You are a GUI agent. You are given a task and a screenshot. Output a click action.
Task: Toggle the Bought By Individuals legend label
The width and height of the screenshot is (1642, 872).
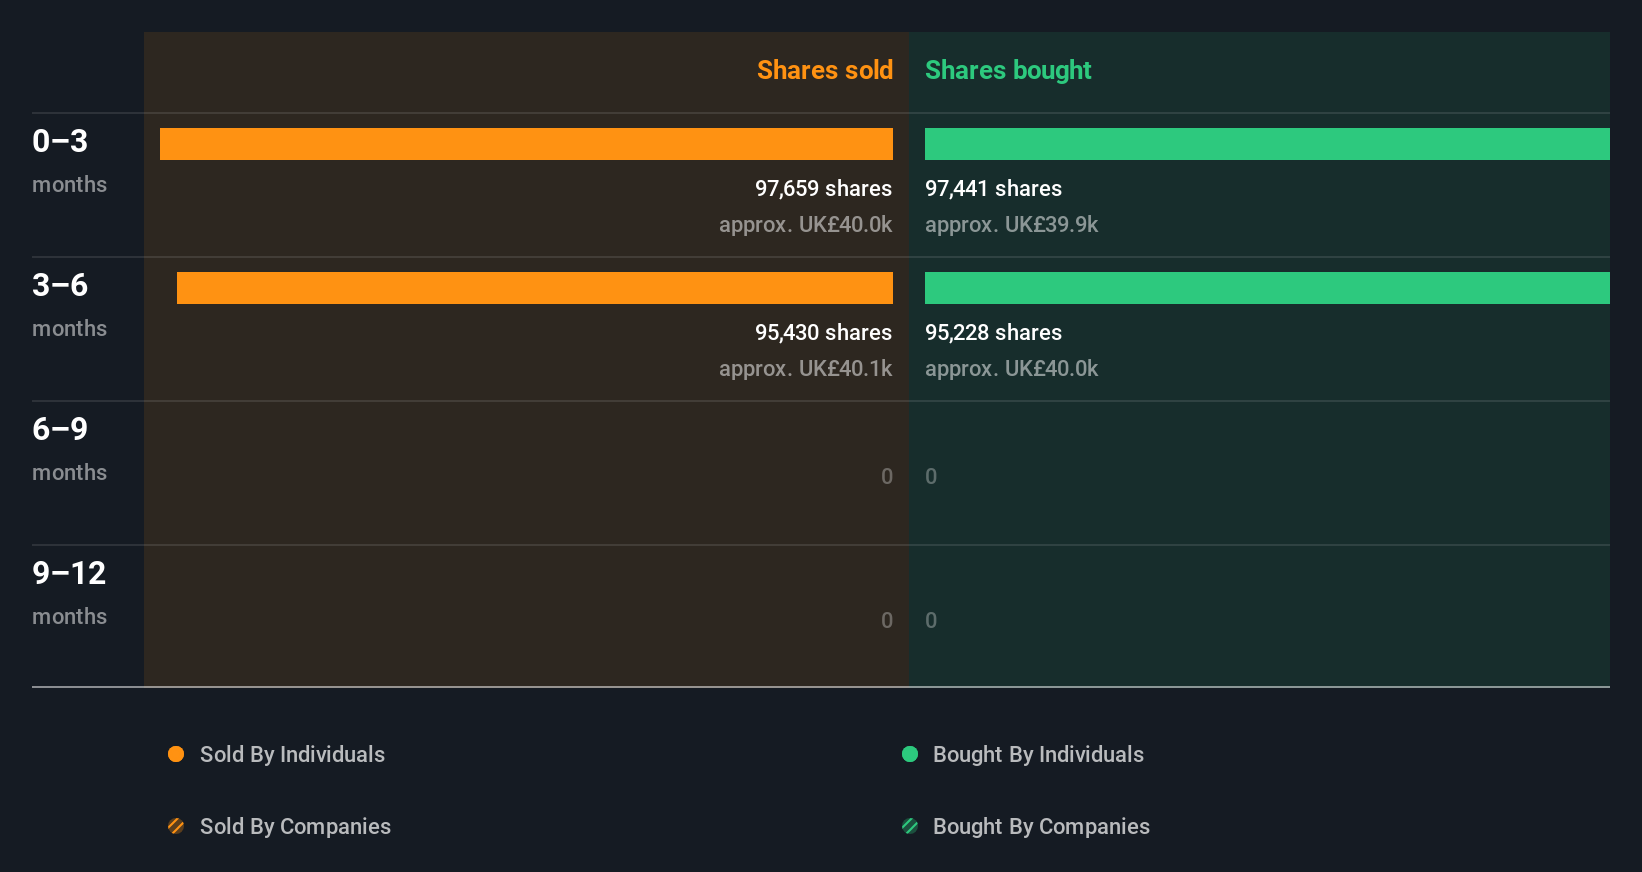coord(1038,755)
